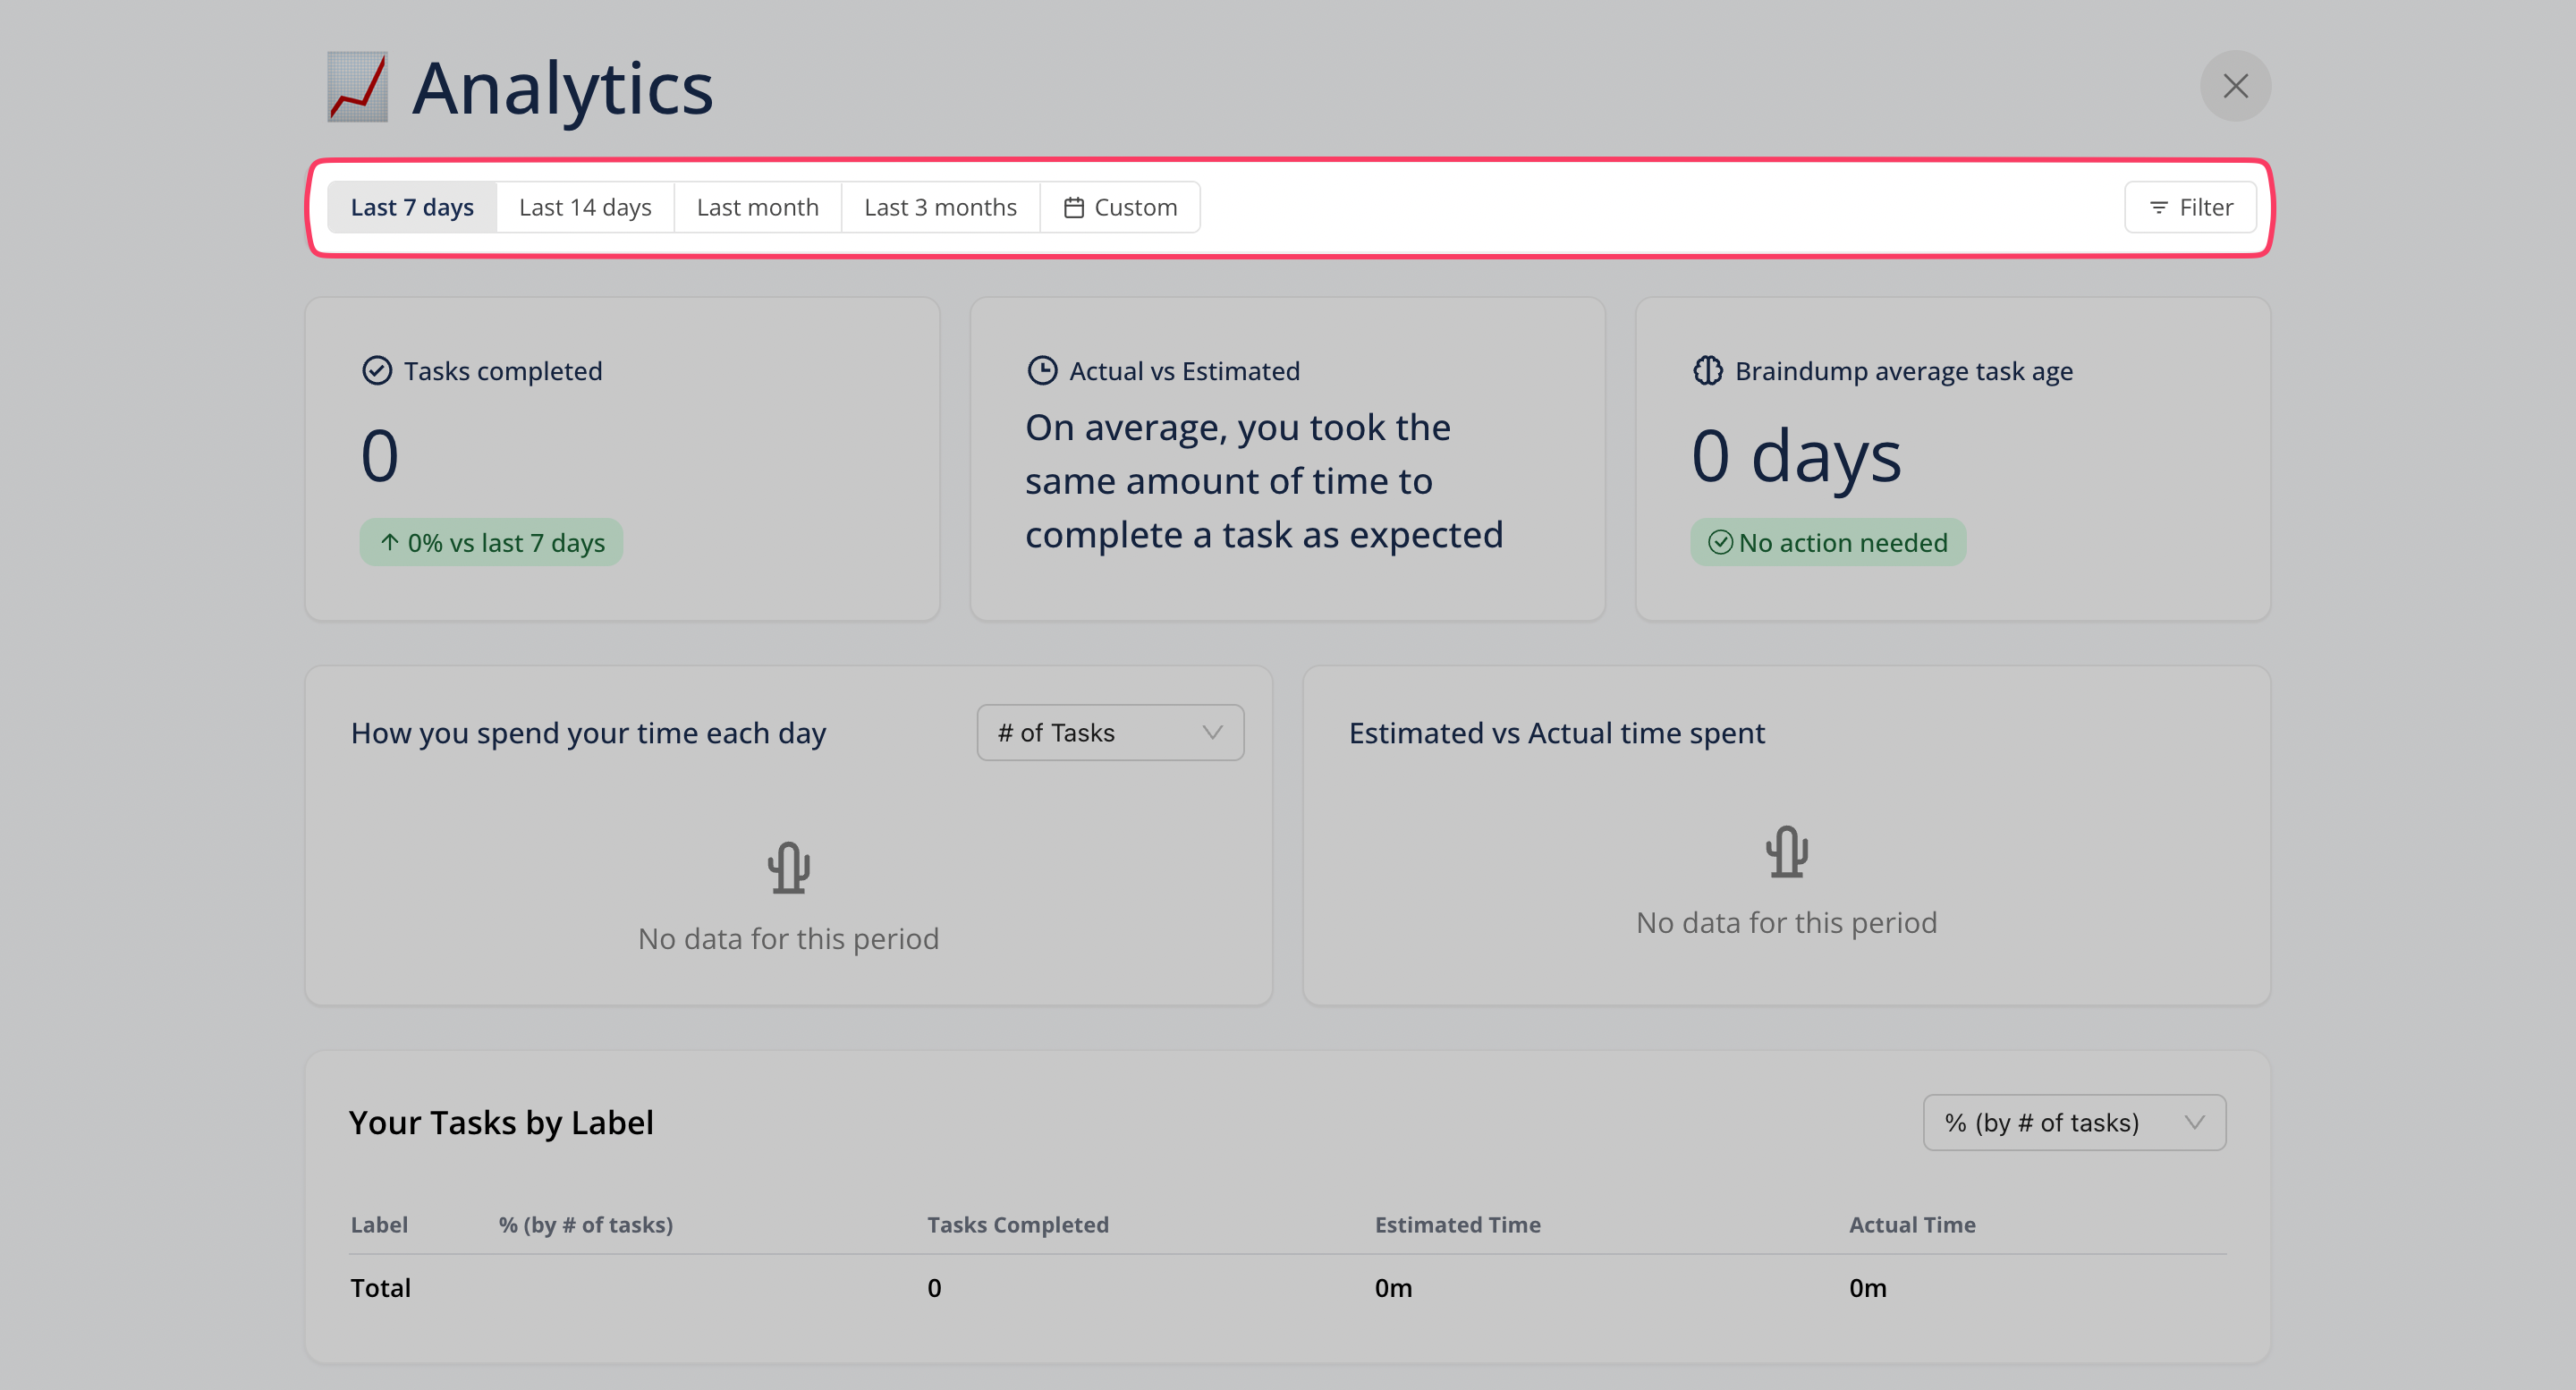Open the Custom date range picker
2576x1390 pixels.
click(x=1120, y=207)
